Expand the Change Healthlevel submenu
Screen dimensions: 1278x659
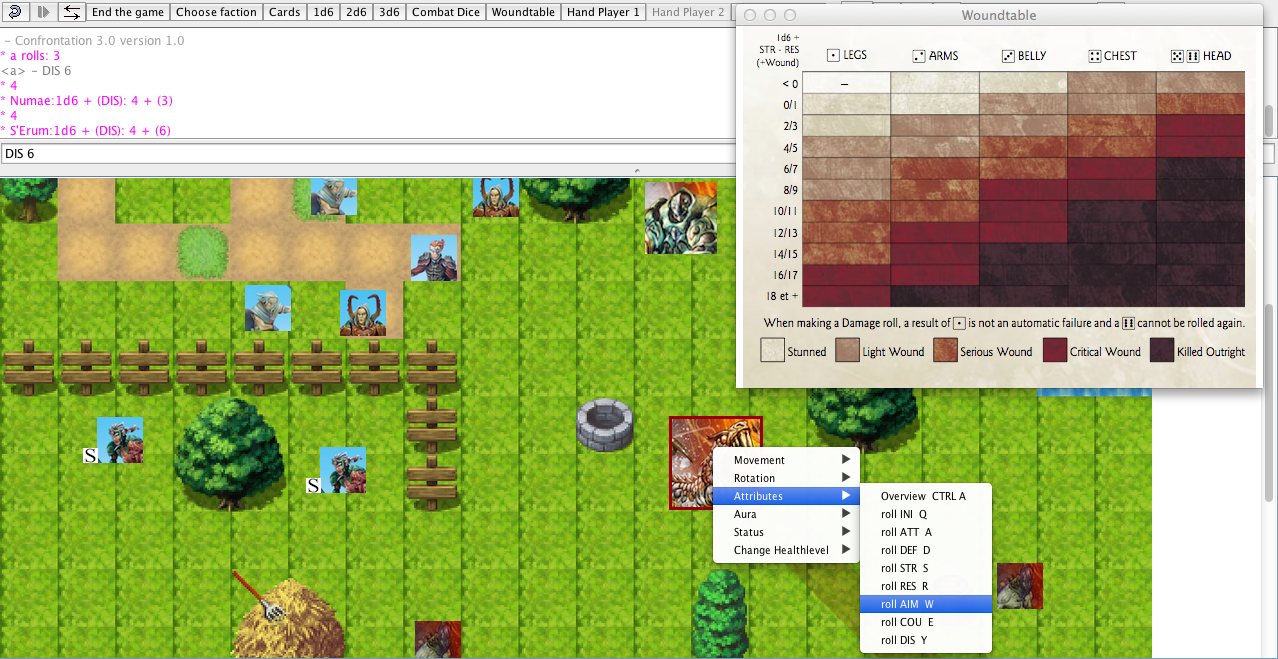pos(785,550)
